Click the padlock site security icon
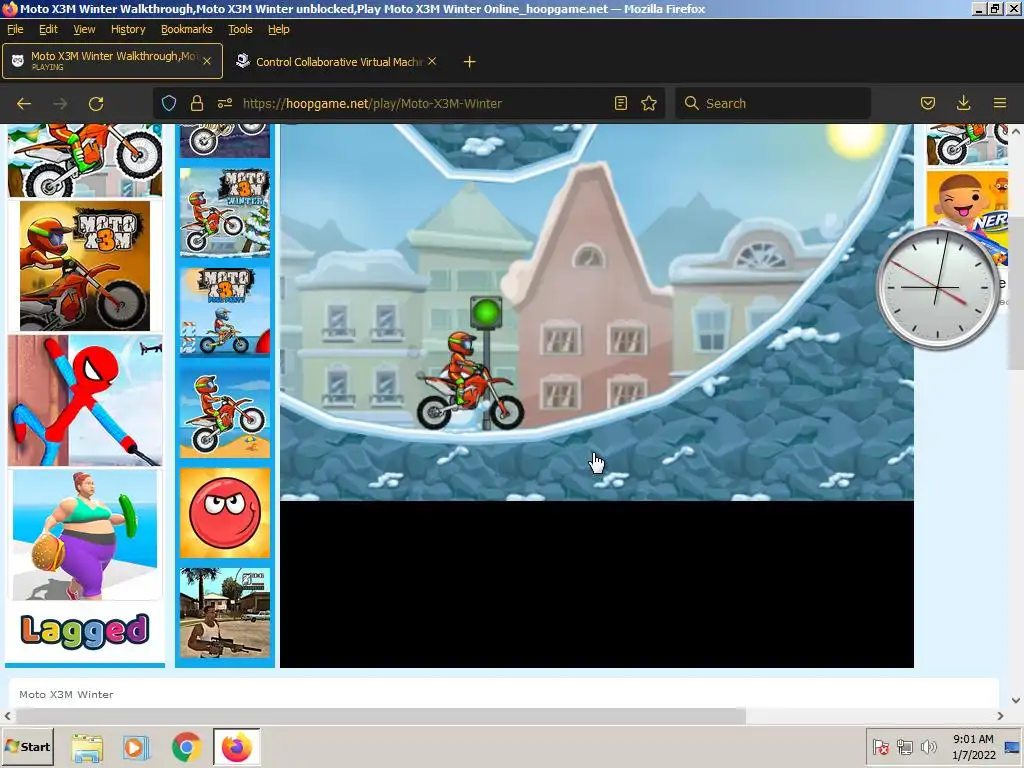The image size is (1024, 768). pos(197,103)
